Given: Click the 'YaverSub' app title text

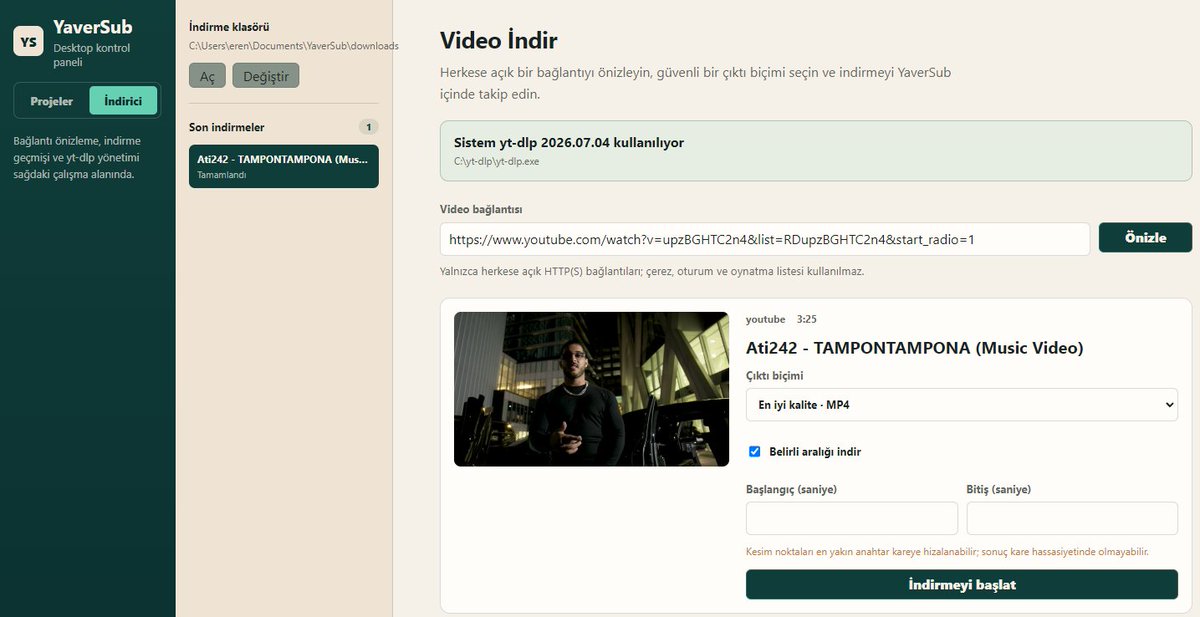Looking at the screenshot, I should coord(93,27).
